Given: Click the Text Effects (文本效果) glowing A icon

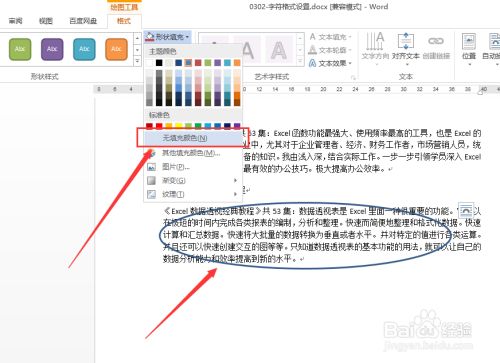Looking at the screenshot, I should 312,63.
